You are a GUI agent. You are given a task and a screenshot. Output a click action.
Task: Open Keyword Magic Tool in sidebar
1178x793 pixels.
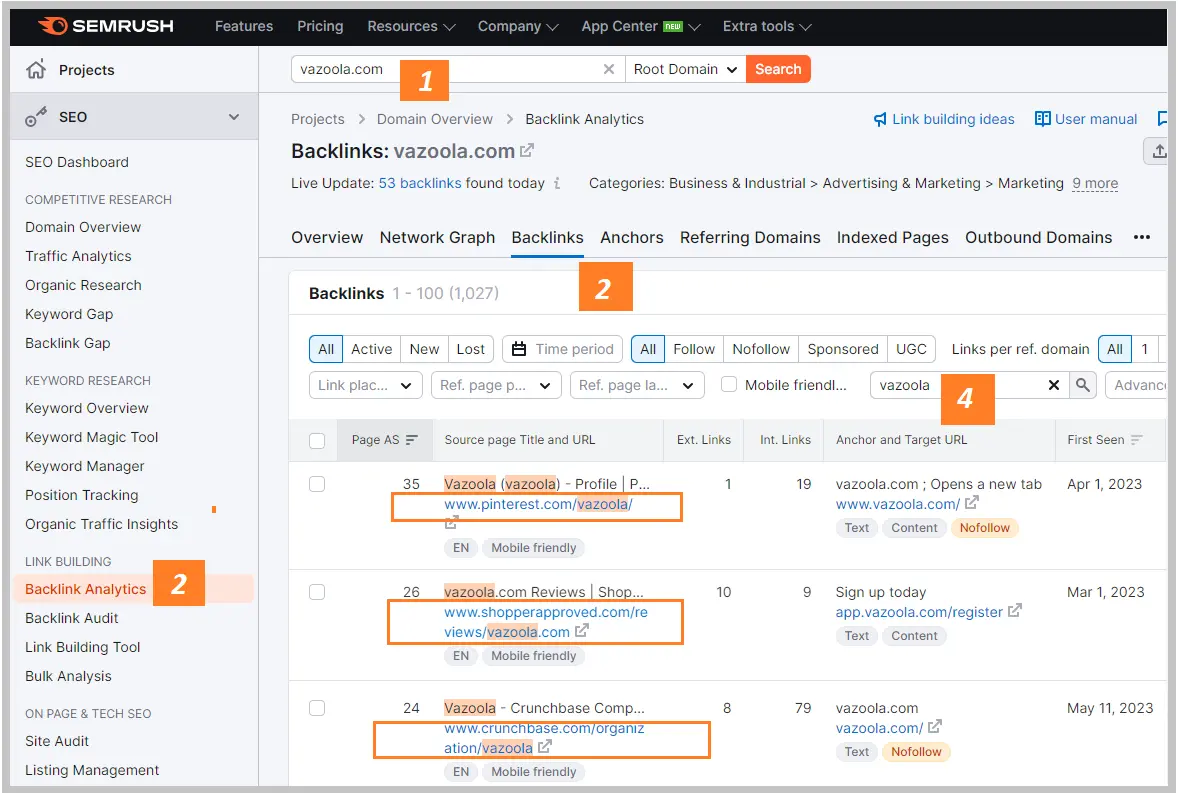92,437
